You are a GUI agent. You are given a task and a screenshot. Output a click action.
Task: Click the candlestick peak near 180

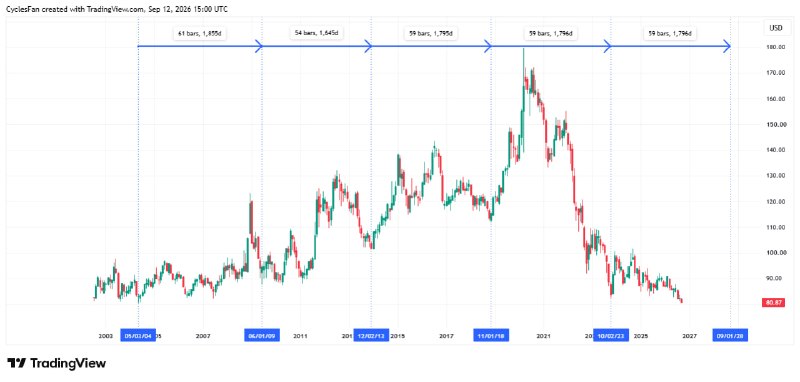523,51
